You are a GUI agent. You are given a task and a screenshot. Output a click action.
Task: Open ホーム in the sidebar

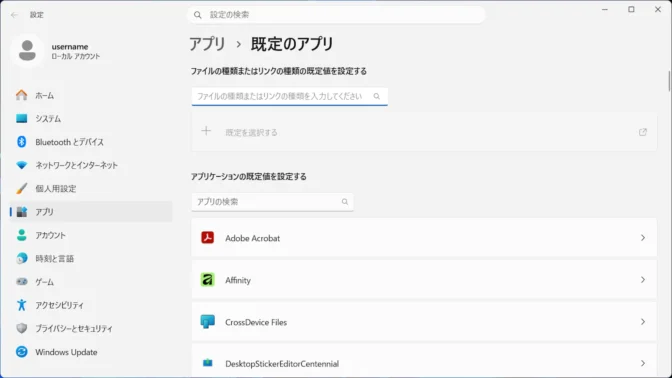point(91,95)
